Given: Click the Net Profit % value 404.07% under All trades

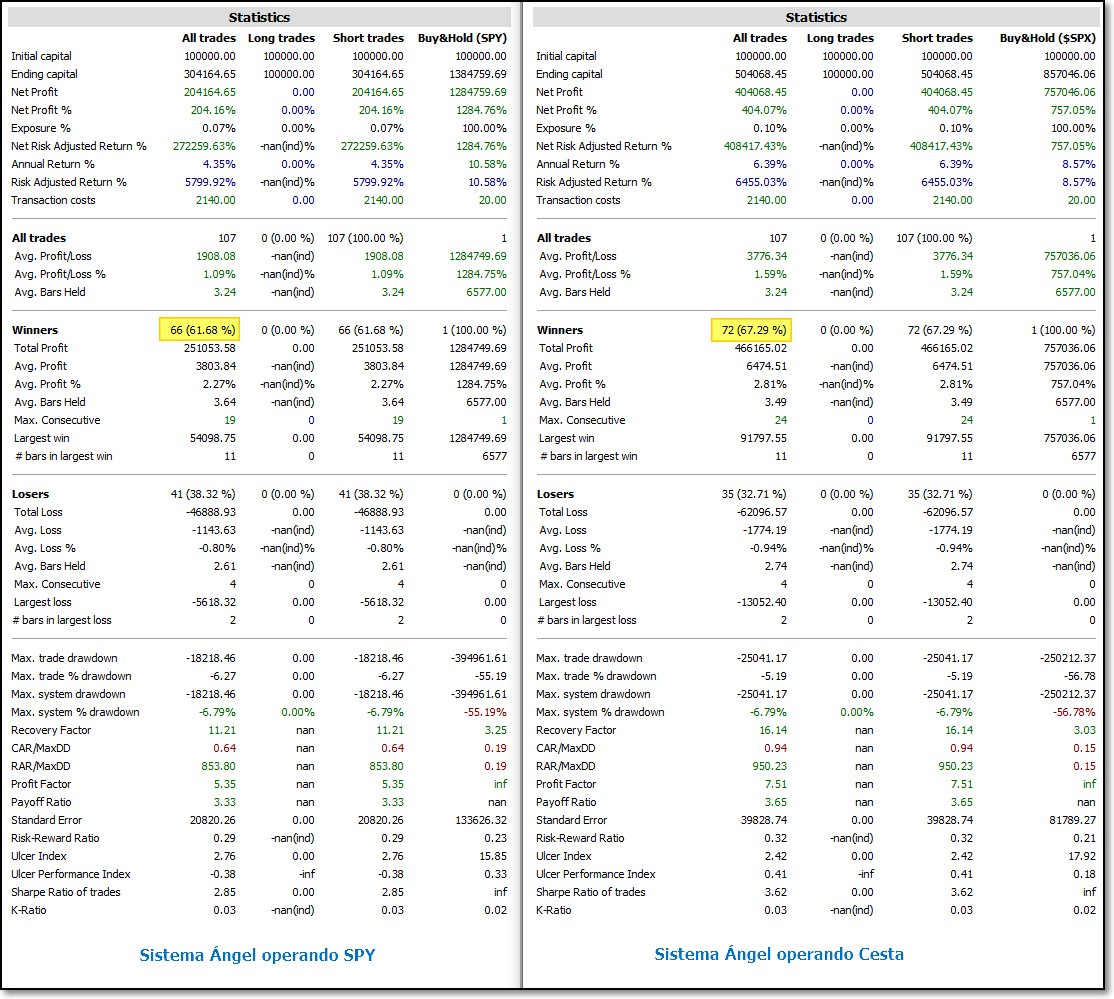Looking at the screenshot, I should 764,110.
